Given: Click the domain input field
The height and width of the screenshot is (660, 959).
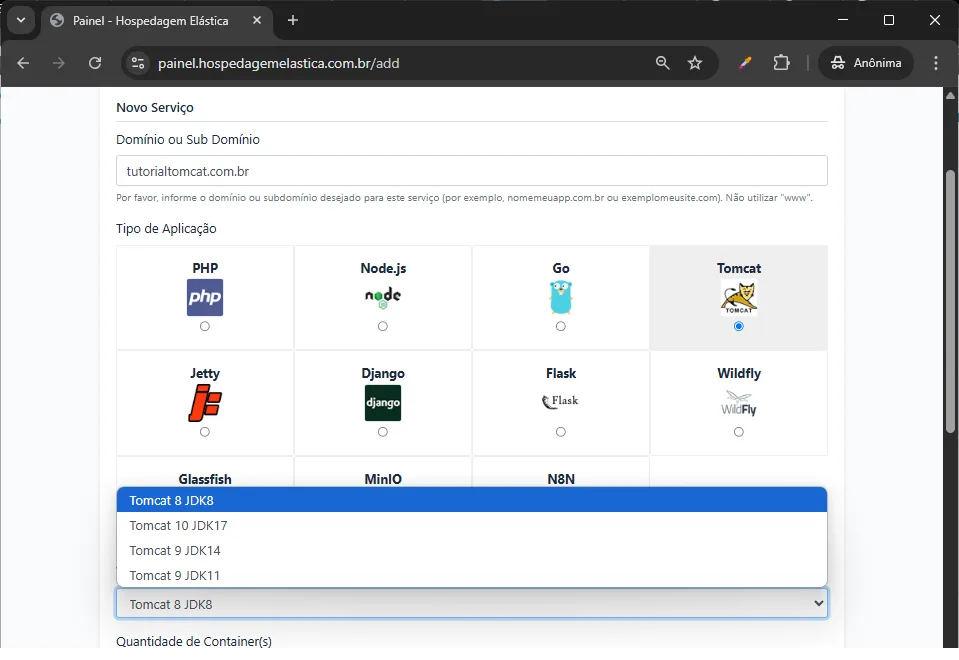Looking at the screenshot, I should tap(472, 171).
